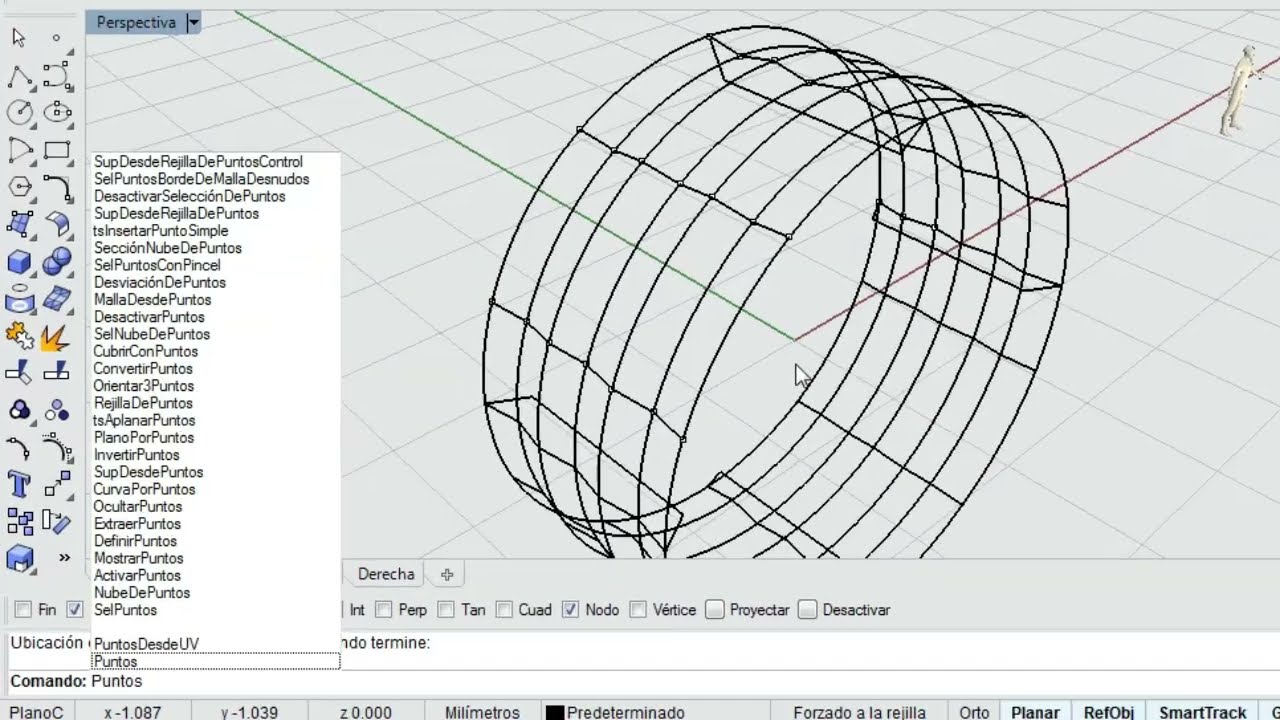Click the PlanoC status bar pane
Image resolution: width=1280 pixels, height=720 pixels.
[36, 712]
